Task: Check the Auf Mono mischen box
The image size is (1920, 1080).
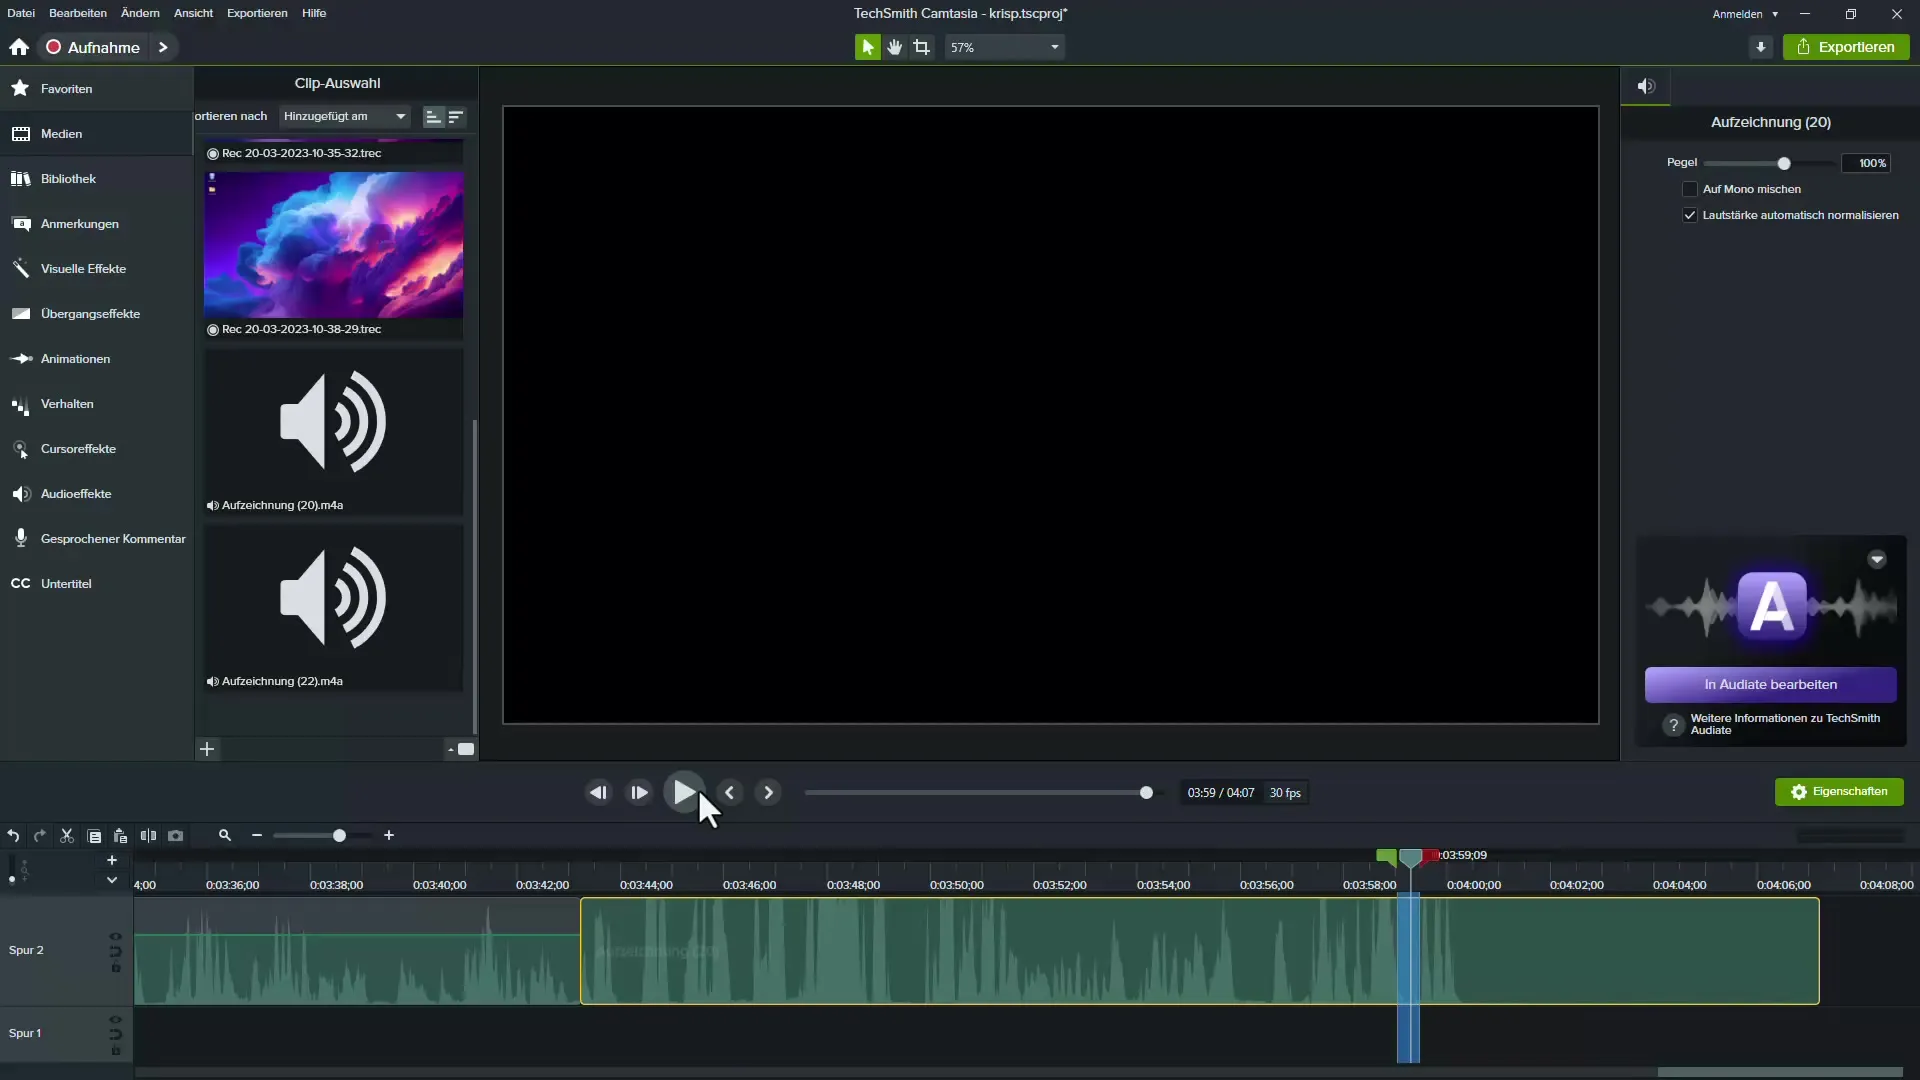Action: coord(1690,189)
